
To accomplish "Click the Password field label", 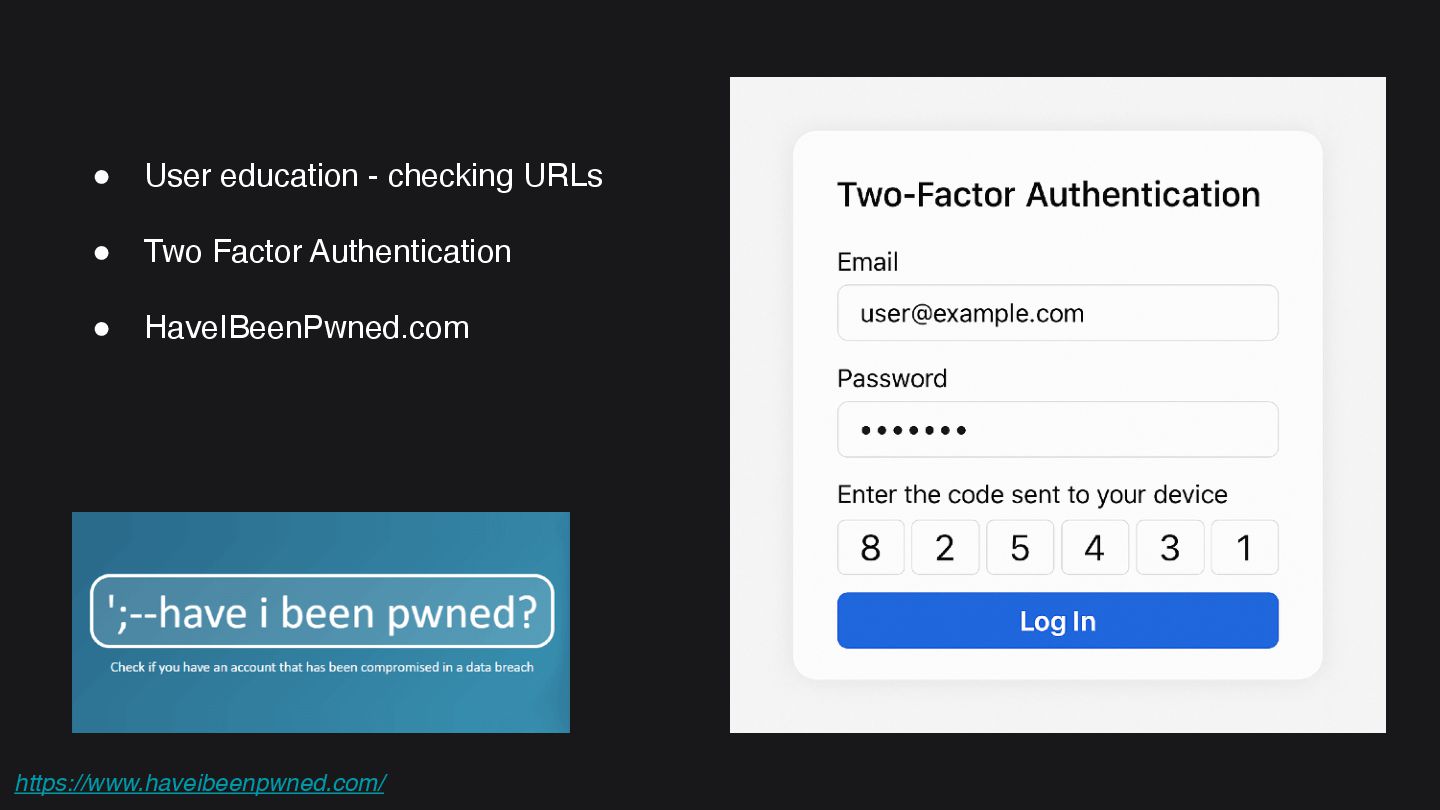I will (x=891, y=379).
